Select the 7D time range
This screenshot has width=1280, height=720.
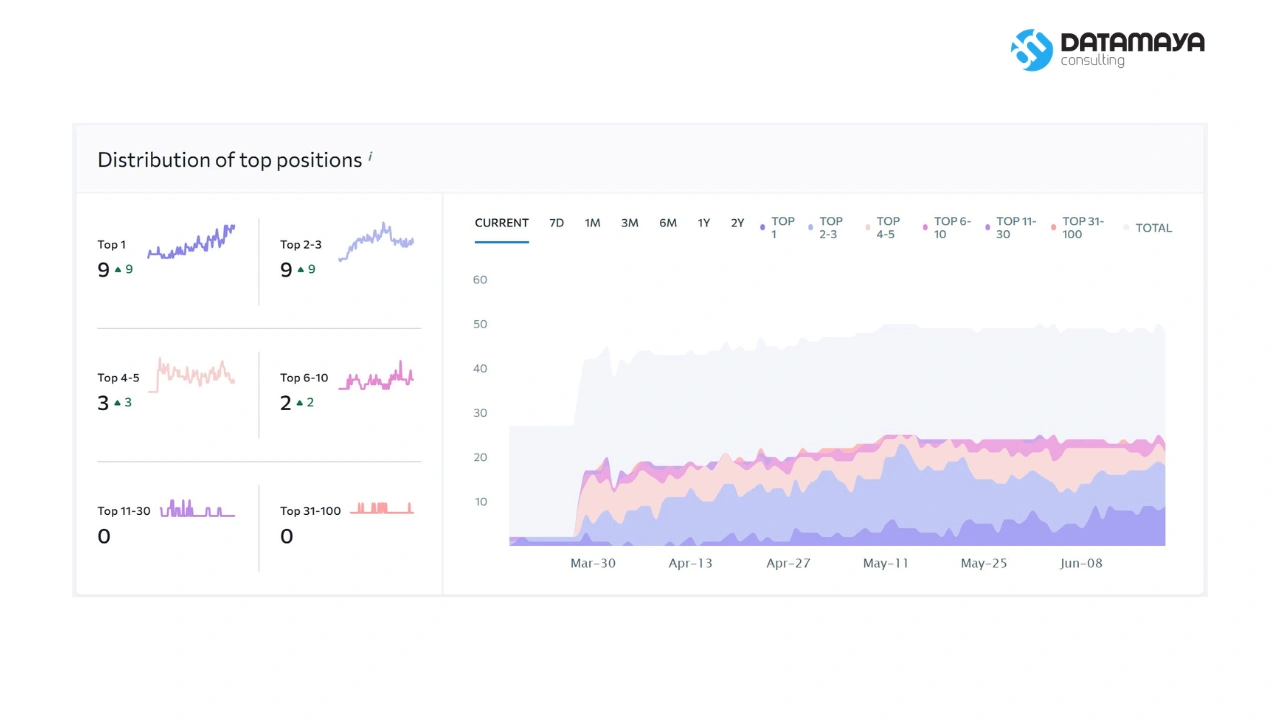click(x=557, y=223)
